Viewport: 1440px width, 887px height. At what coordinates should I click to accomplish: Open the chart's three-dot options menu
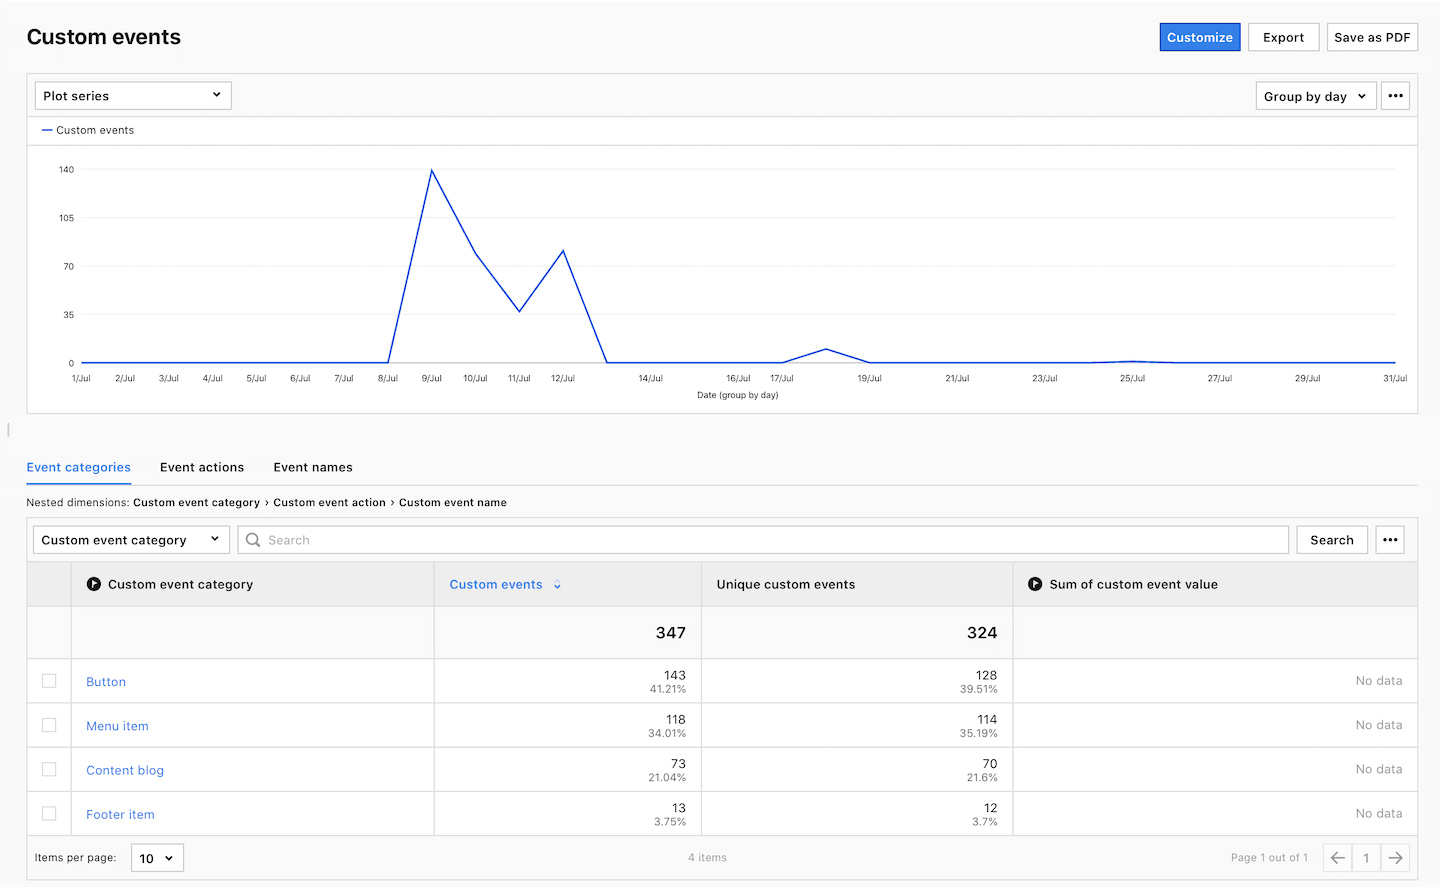(1395, 96)
